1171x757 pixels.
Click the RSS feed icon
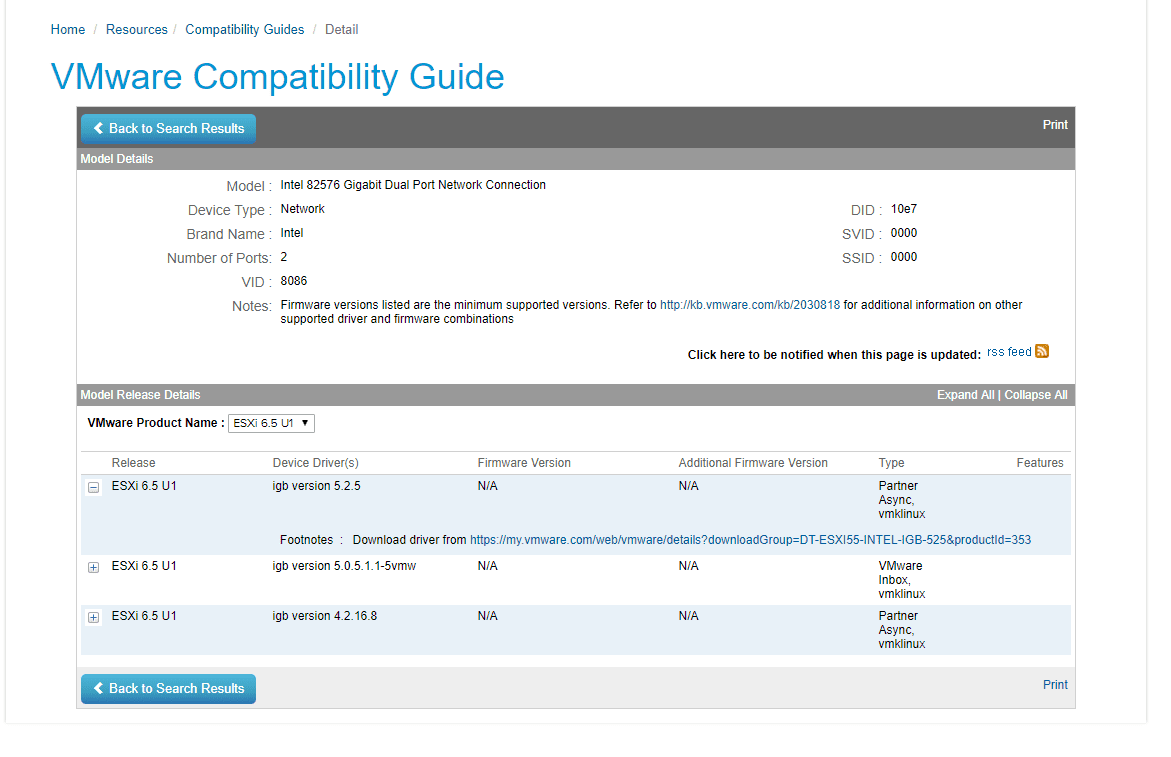(x=1042, y=351)
